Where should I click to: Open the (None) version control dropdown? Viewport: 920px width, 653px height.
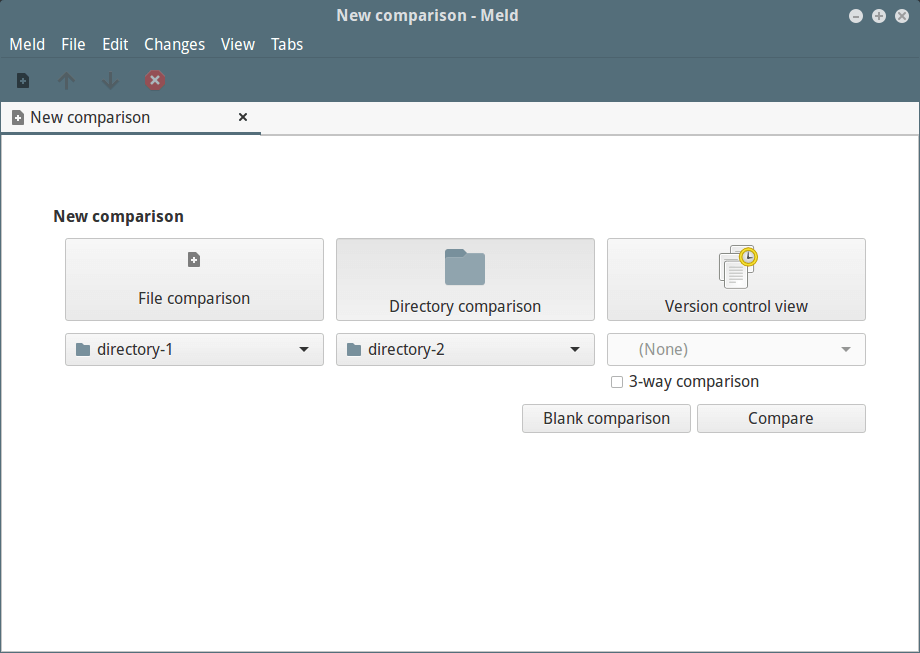point(845,349)
